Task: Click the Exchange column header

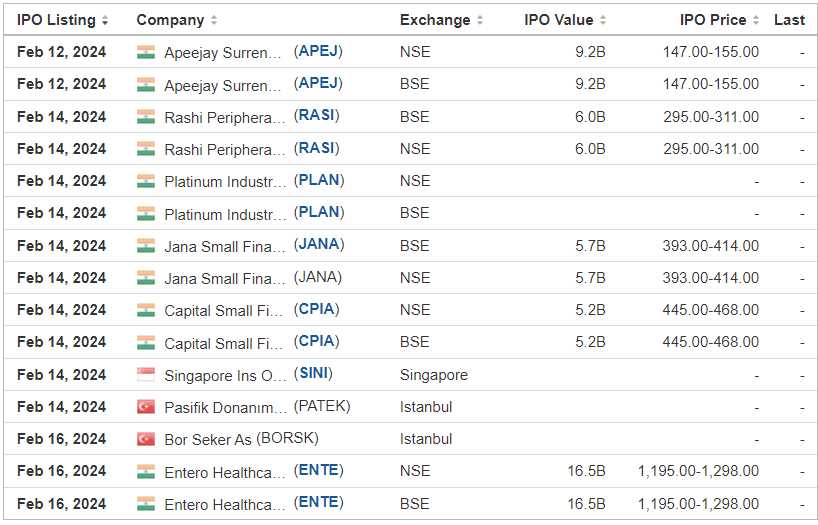Action: [435, 20]
